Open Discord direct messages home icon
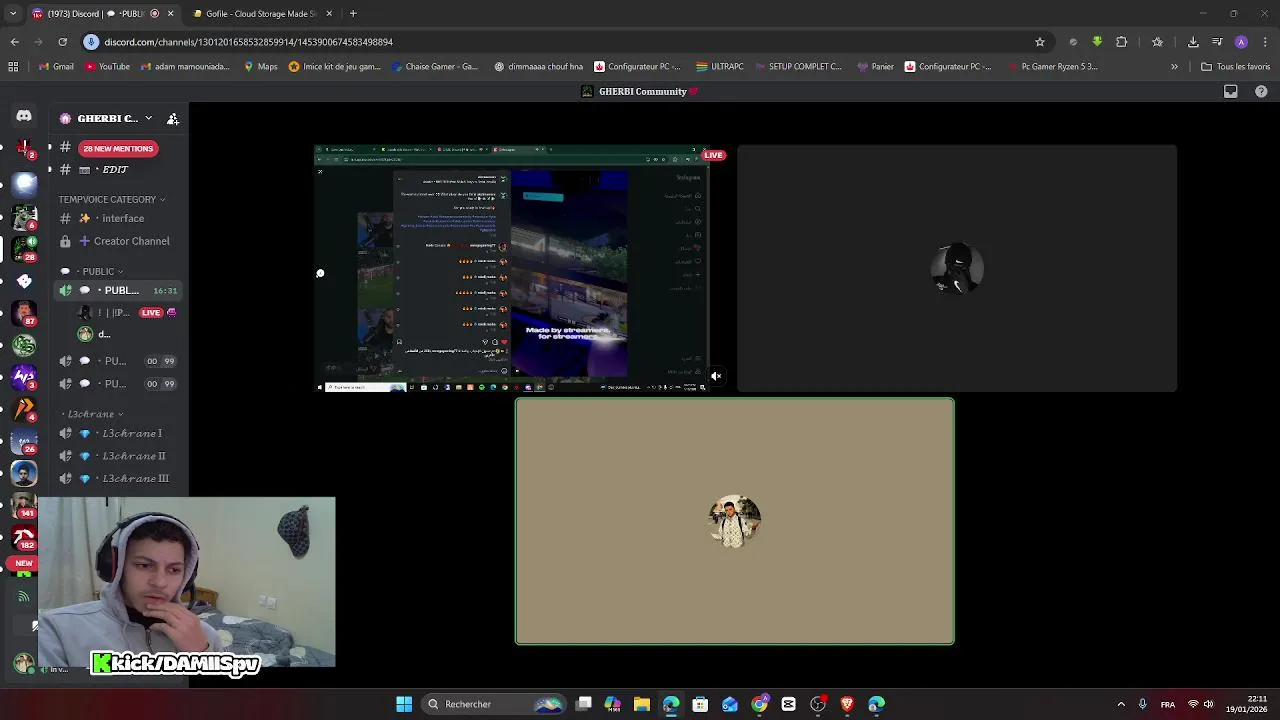1280x720 pixels. tap(24, 116)
